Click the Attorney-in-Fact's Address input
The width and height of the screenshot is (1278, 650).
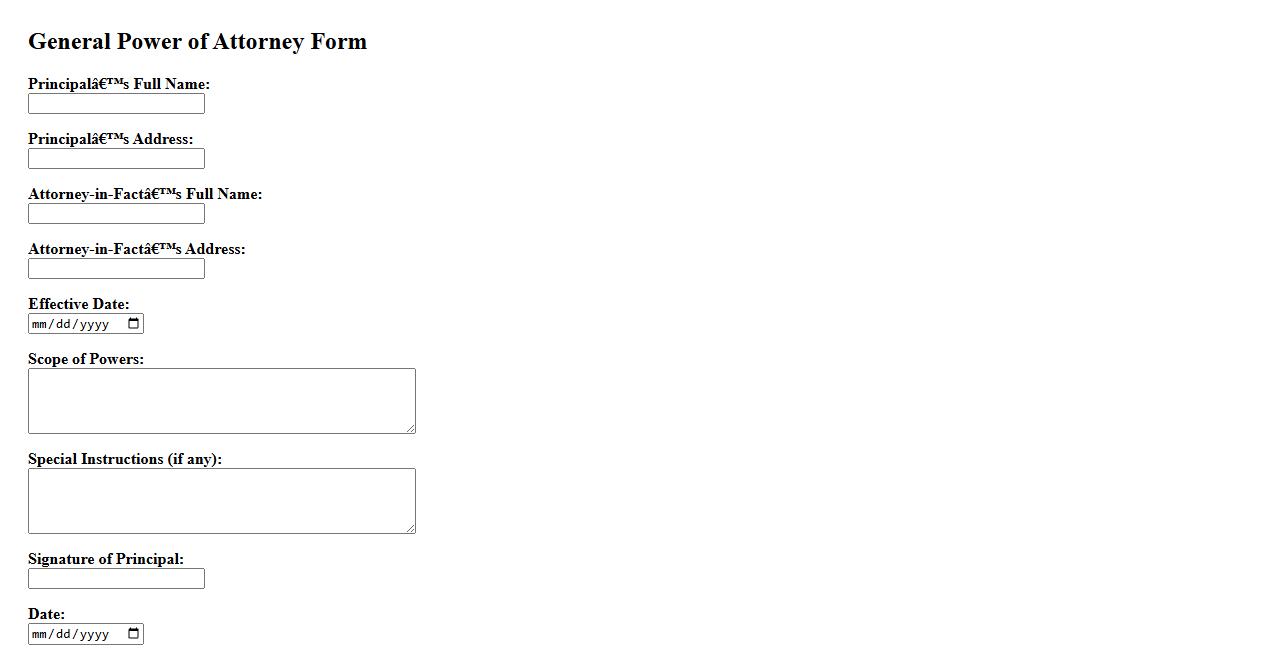116,269
